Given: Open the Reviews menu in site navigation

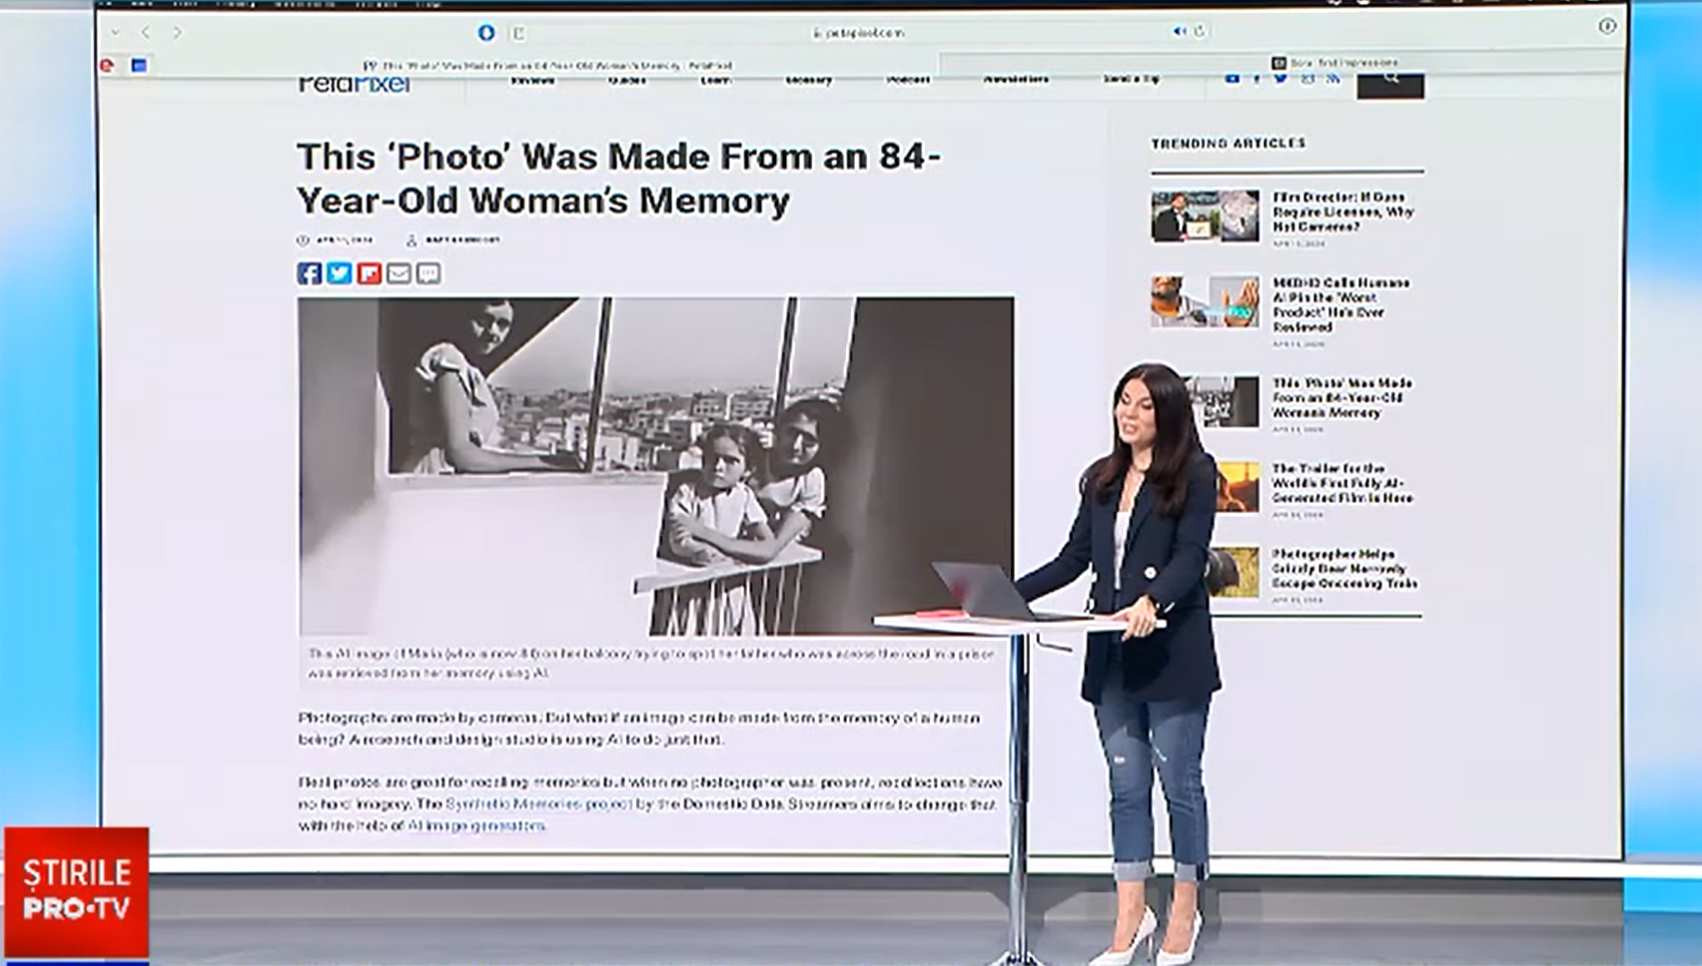Looking at the screenshot, I should tap(532, 80).
